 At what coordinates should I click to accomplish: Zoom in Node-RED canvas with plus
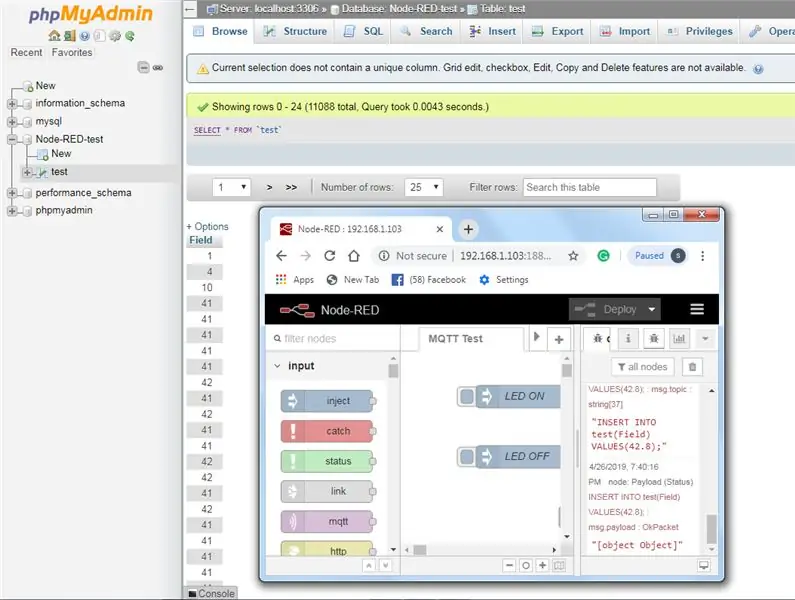(543, 565)
